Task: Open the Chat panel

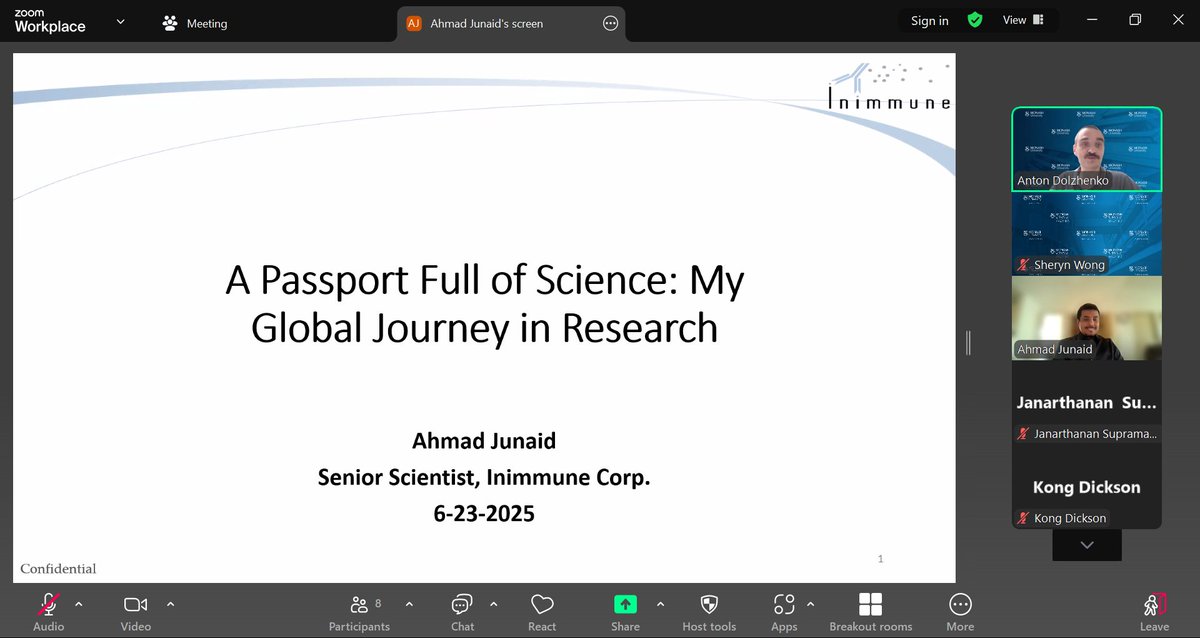Action: point(462,612)
